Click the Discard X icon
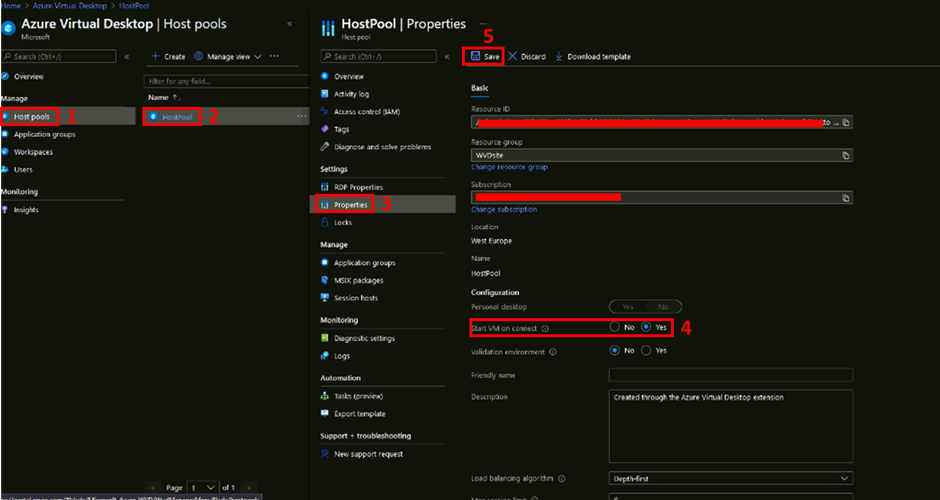940x500 pixels. pos(513,56)
